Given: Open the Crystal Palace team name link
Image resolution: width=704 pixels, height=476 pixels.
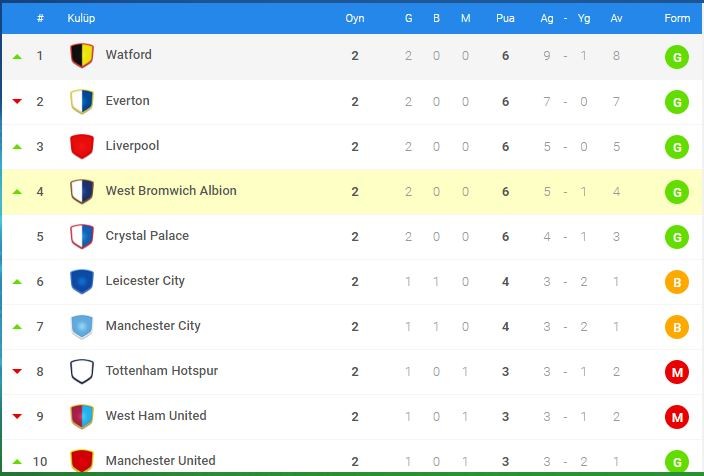Looking at the screenshot, I should 147,236.
